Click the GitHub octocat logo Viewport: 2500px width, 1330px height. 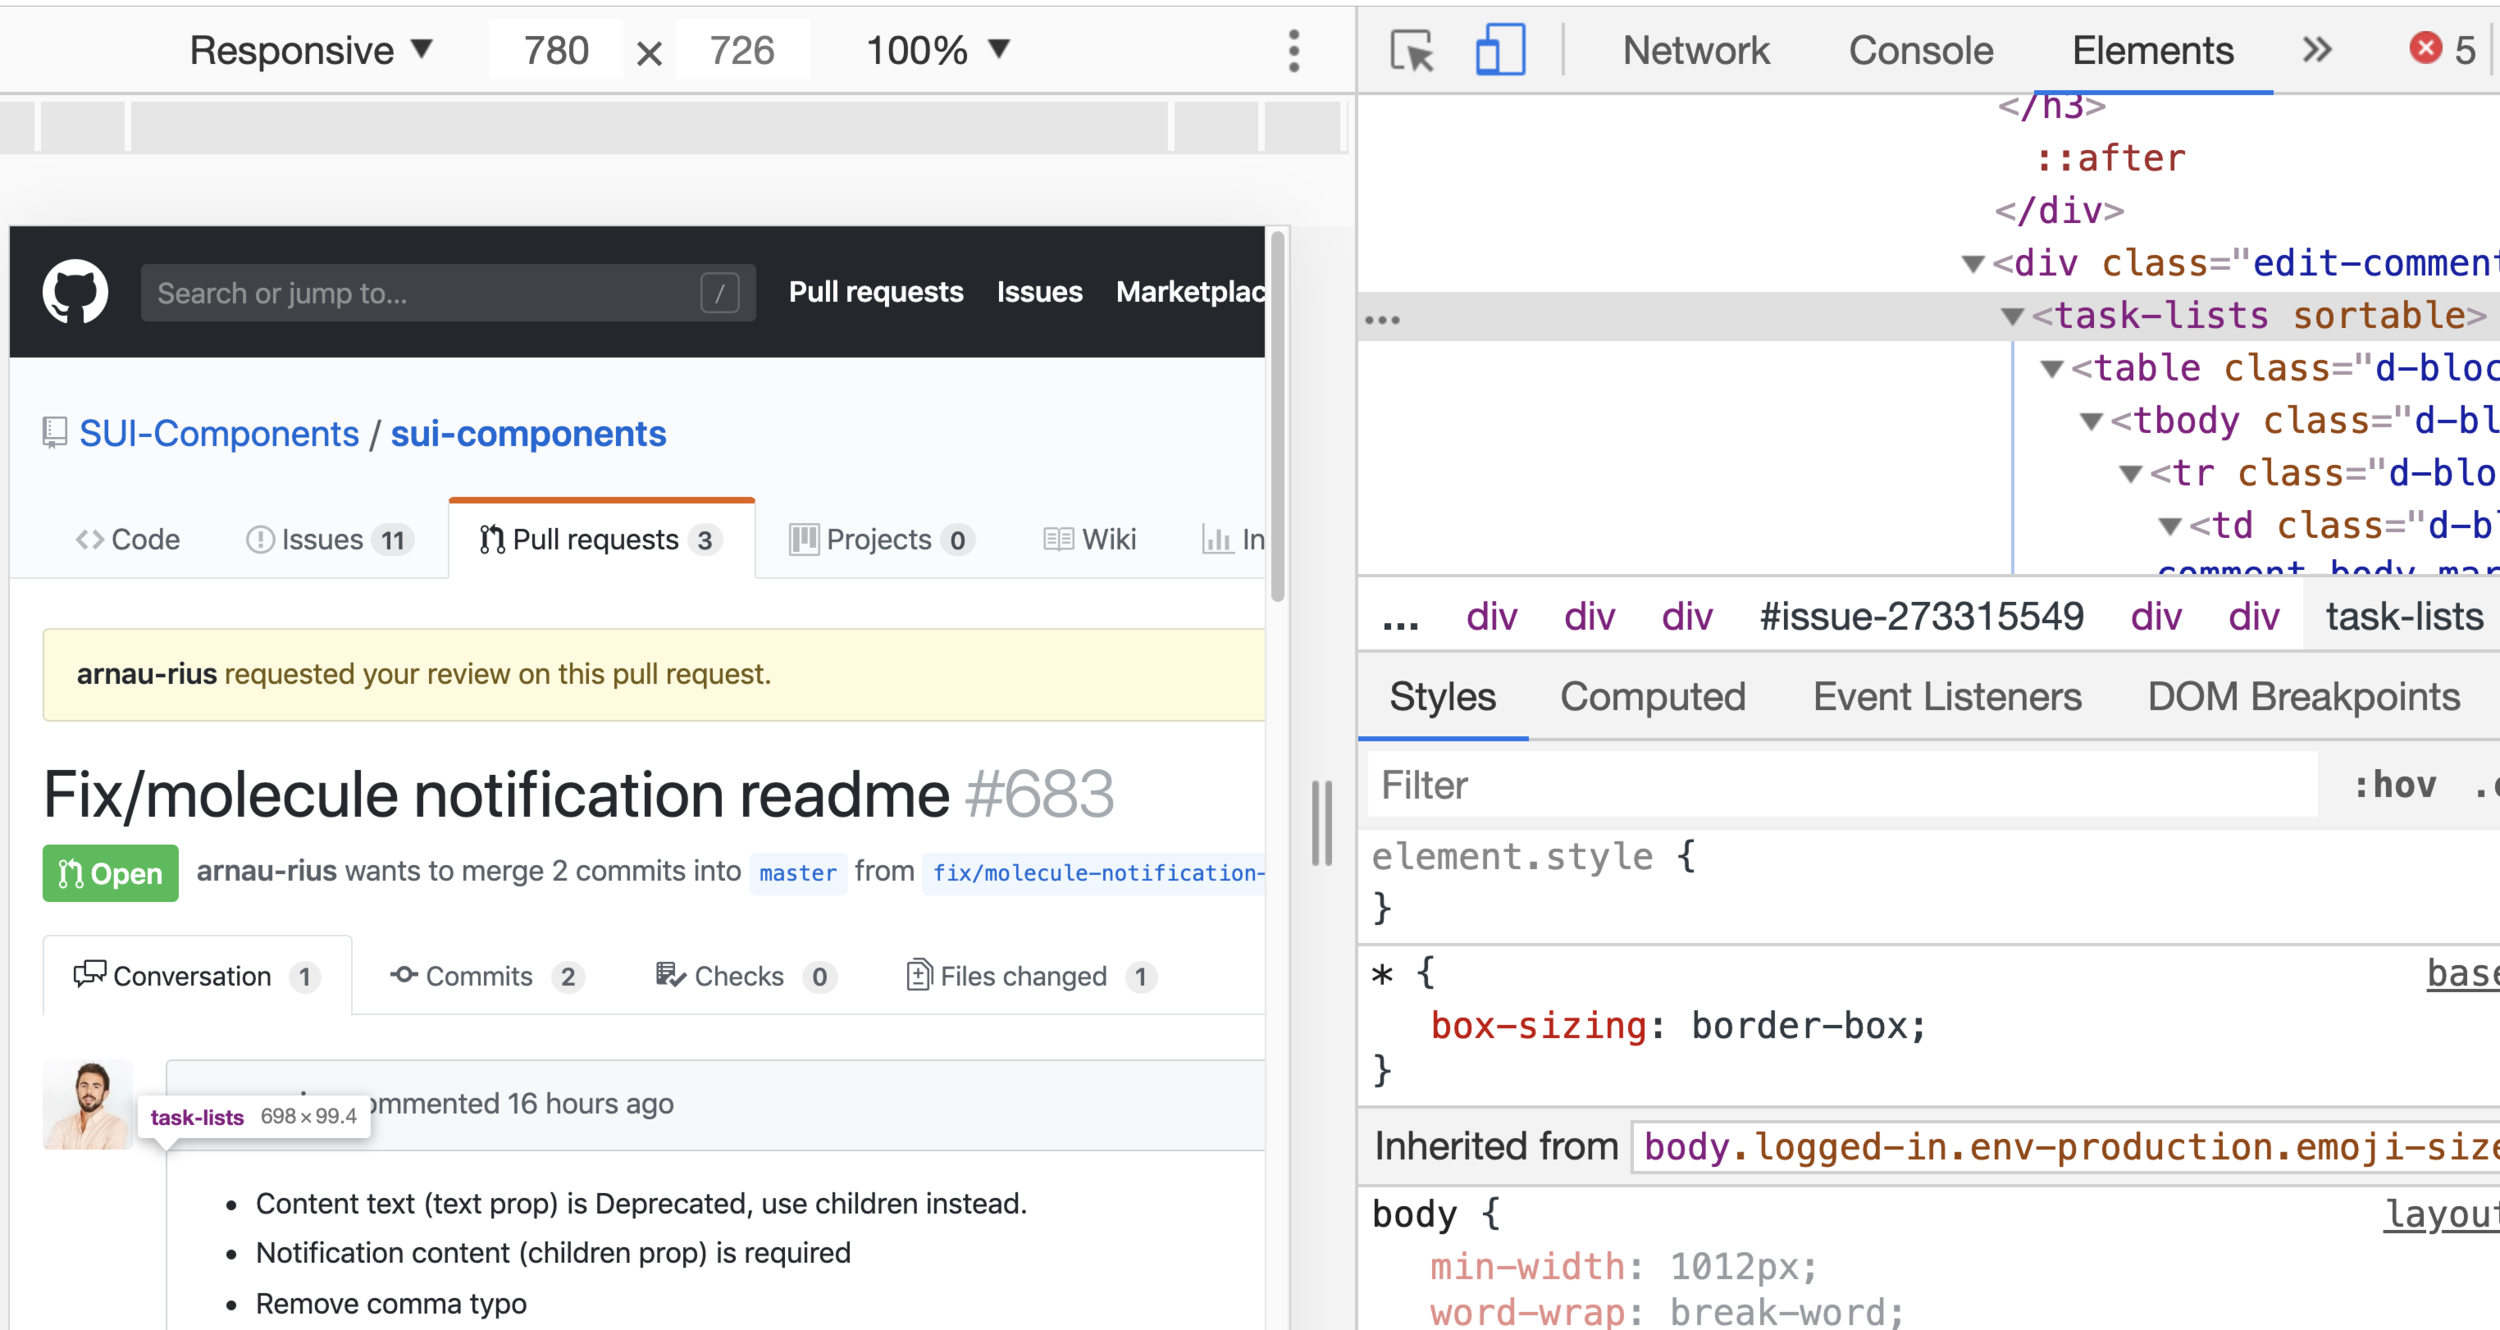(75, 292)
